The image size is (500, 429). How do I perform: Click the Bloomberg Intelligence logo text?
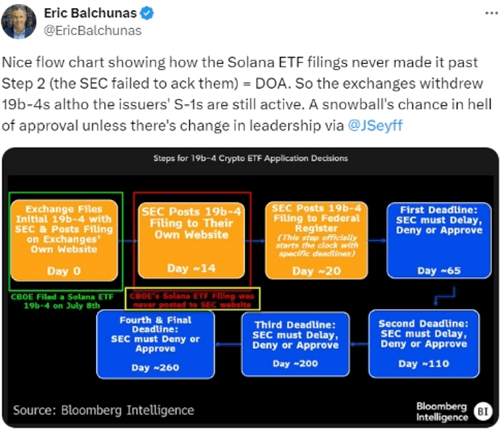click(442, 412)
